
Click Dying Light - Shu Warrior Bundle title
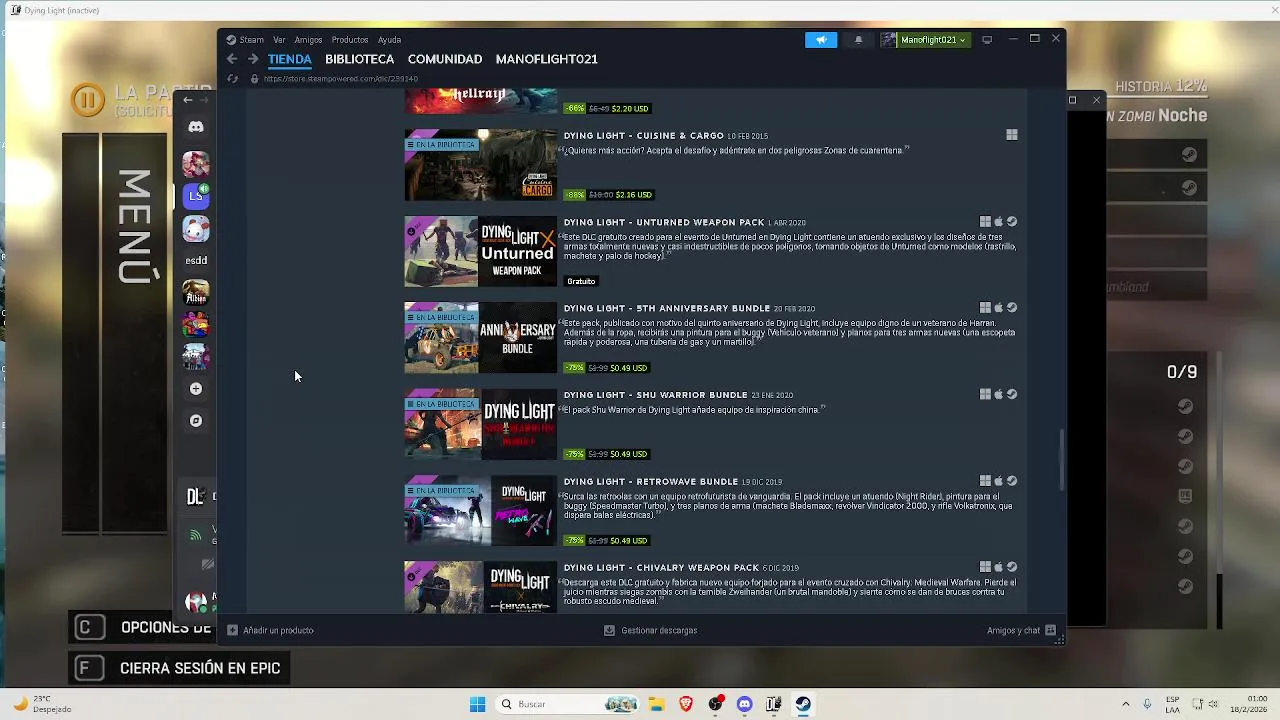(655, 395)
